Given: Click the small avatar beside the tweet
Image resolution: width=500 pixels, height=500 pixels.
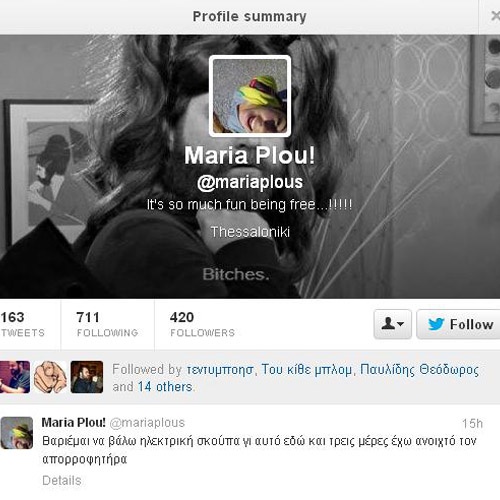Looking at the screenshot, I should click(17, 433).
